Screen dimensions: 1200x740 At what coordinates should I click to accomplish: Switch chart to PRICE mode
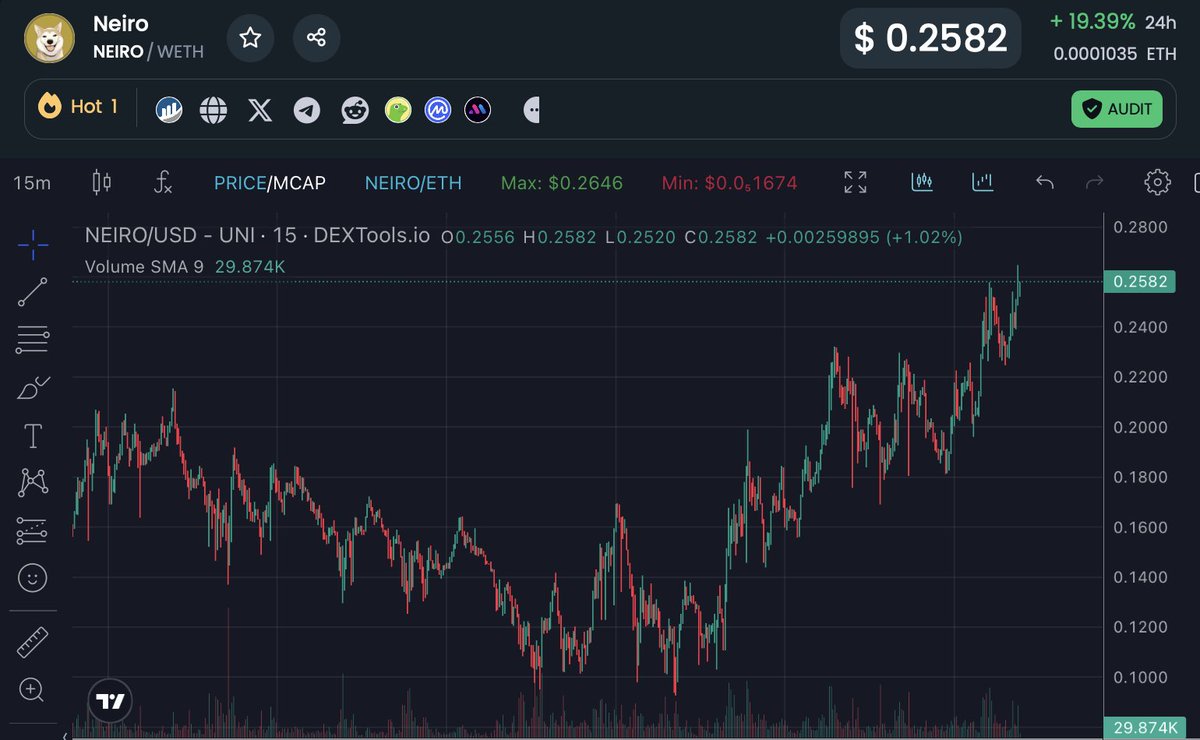tap(239, 182)
